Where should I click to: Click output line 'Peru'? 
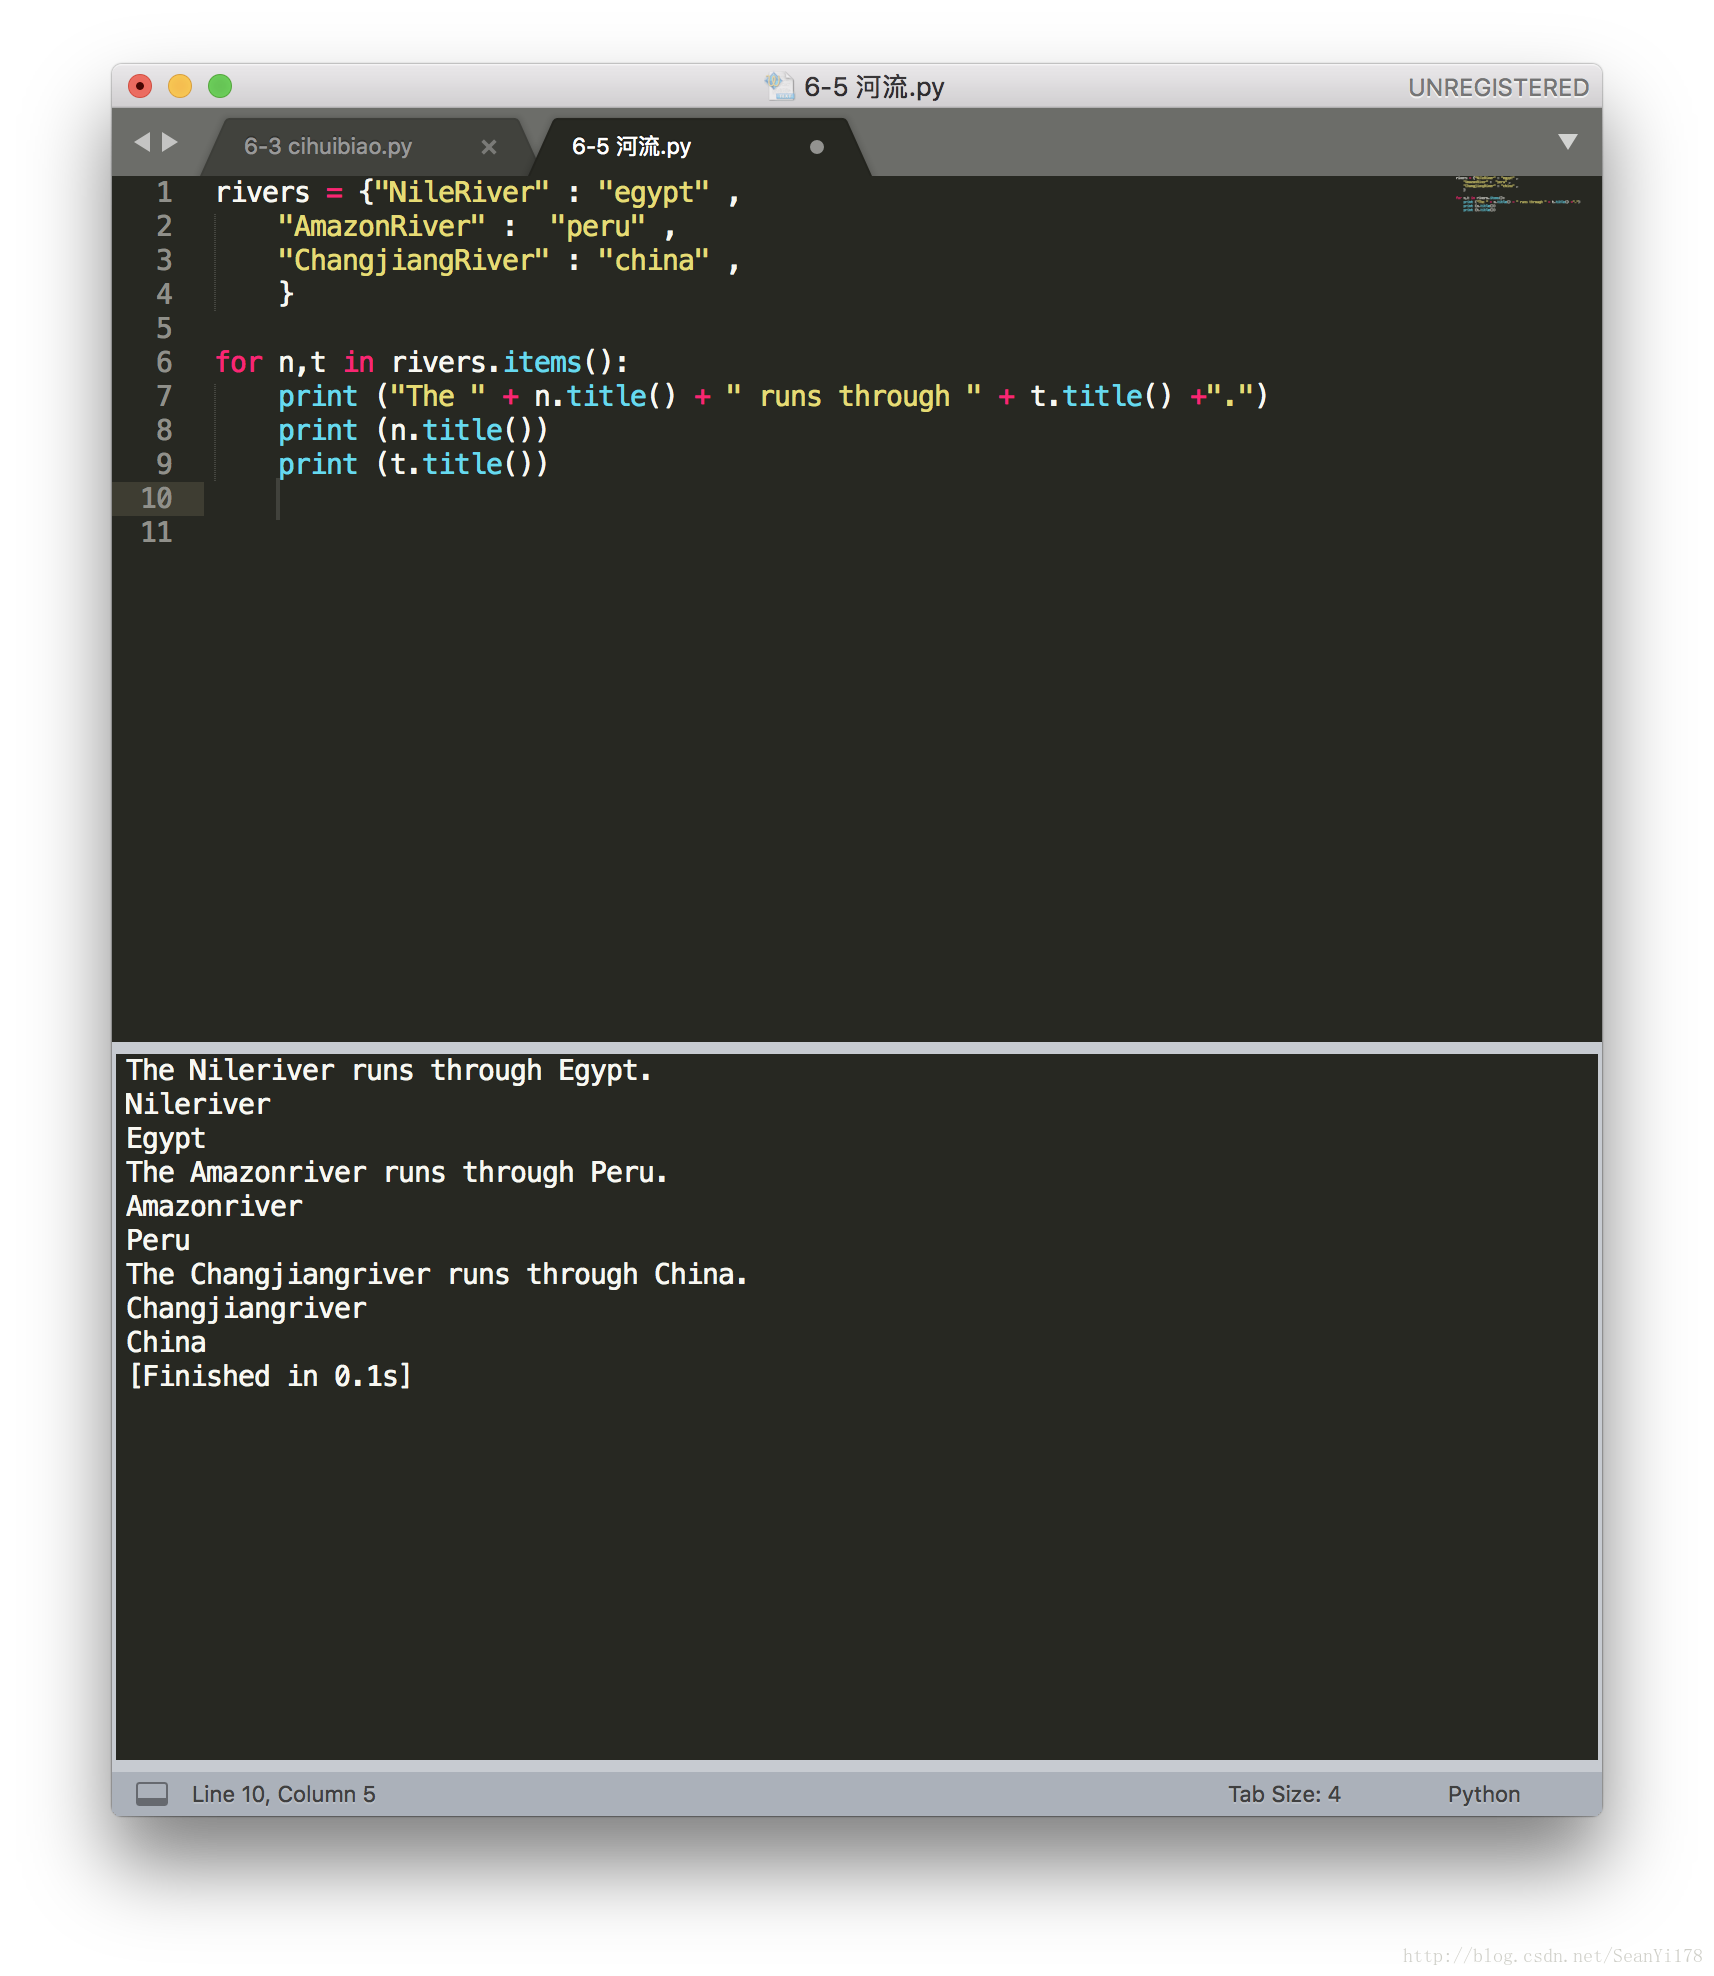click(x=158, y=1241)
